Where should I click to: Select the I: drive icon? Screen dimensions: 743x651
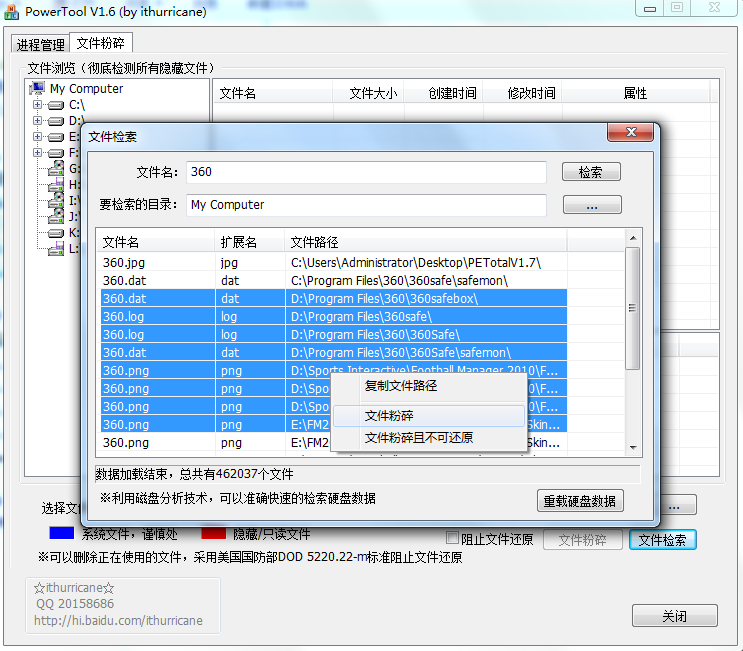56,200
